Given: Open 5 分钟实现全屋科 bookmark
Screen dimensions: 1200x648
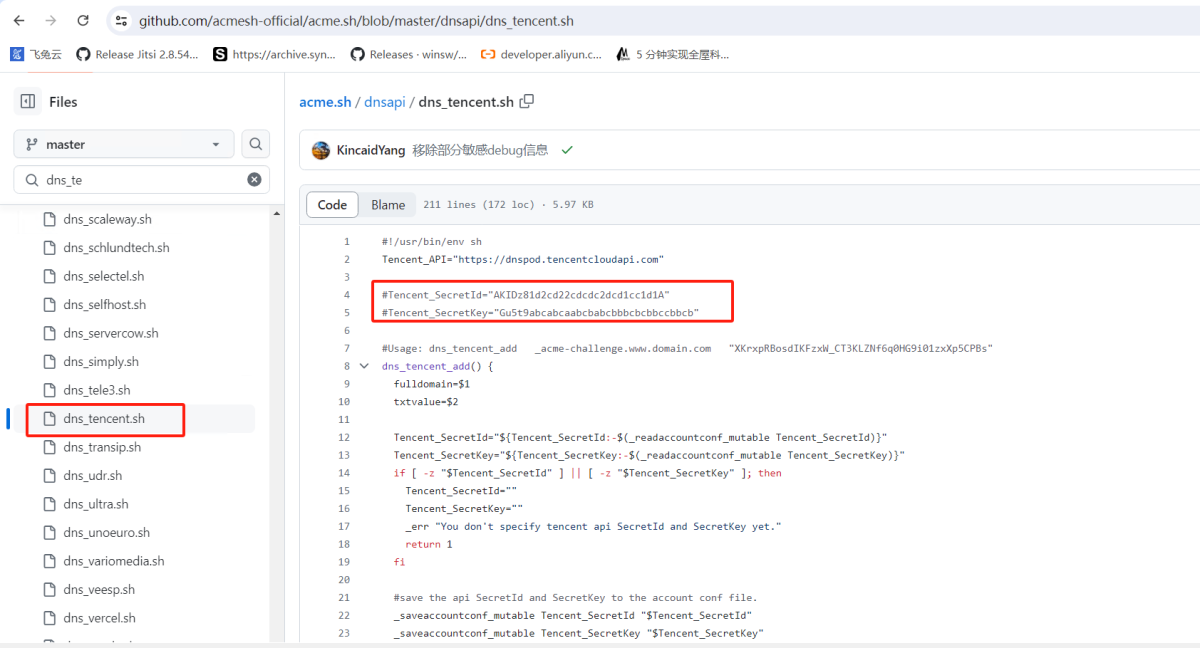Looking at the screenshot, I should (x=673, y=55).
